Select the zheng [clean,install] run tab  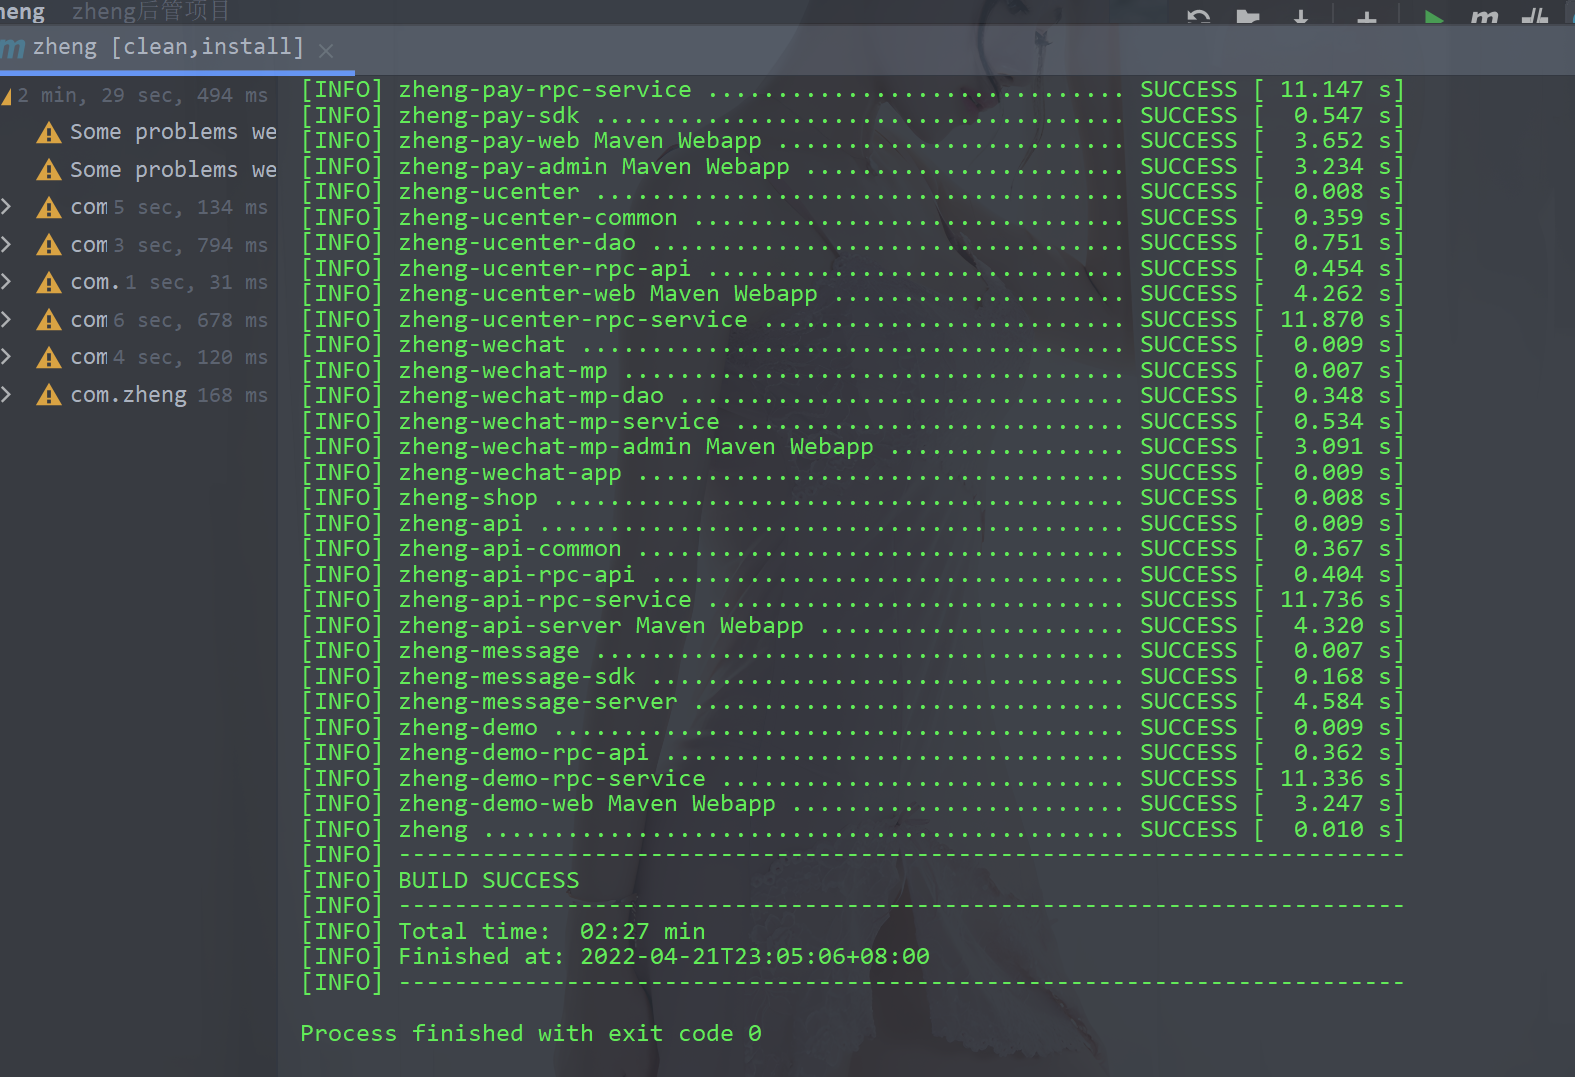tap(167, 47)
